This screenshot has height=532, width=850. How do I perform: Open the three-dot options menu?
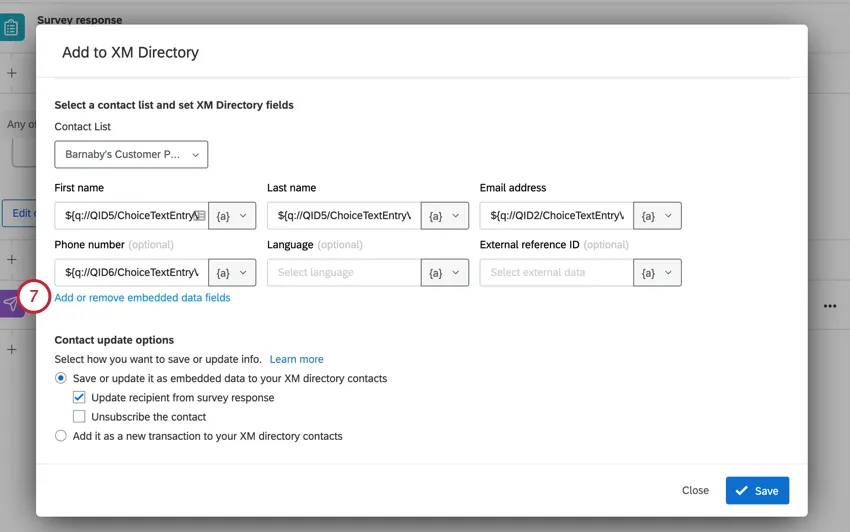829,306
